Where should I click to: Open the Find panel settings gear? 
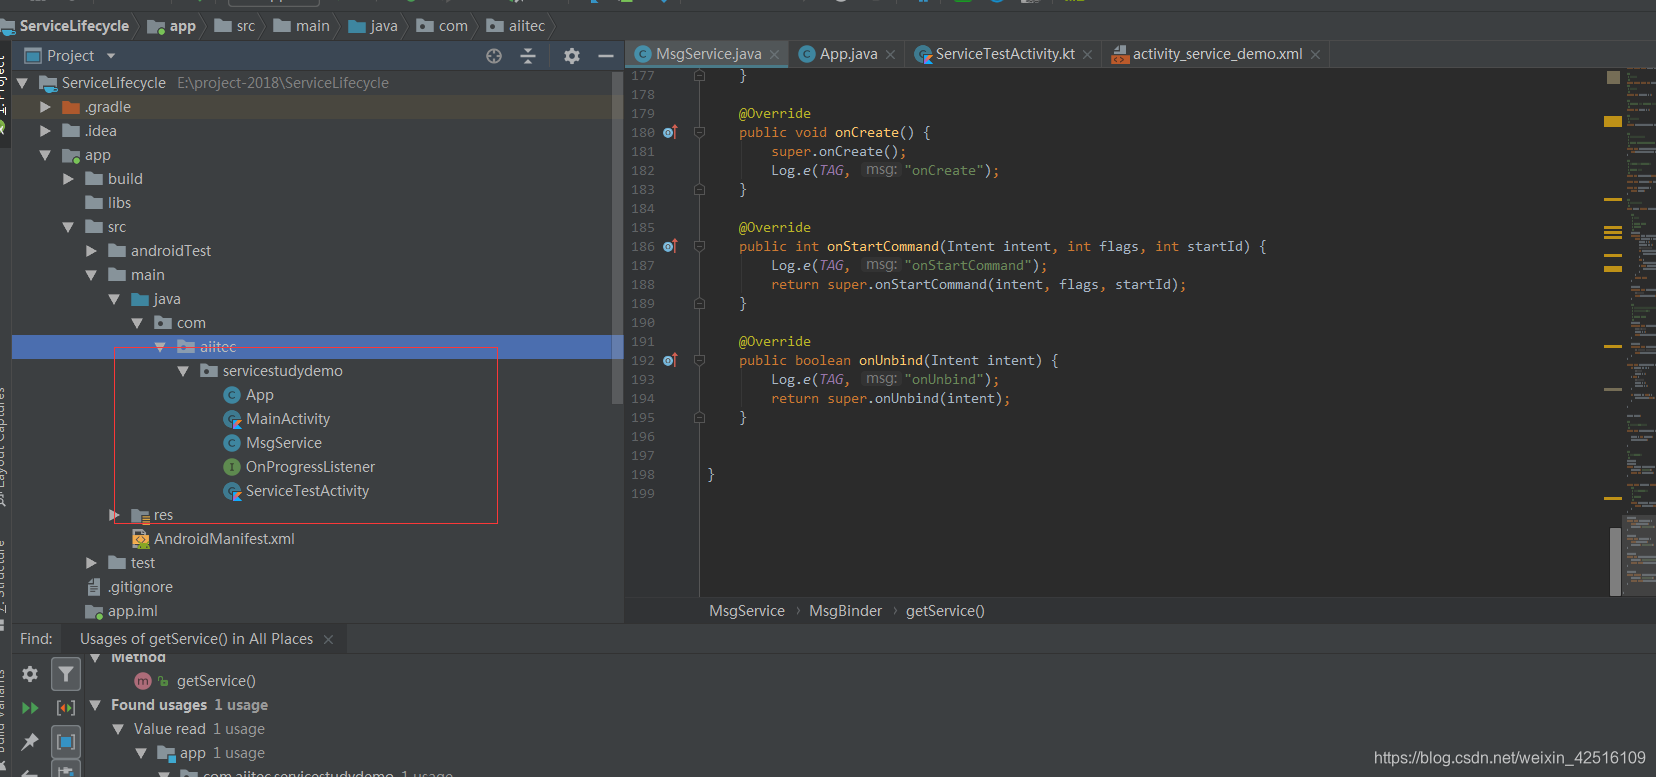(x=30, y=674)
